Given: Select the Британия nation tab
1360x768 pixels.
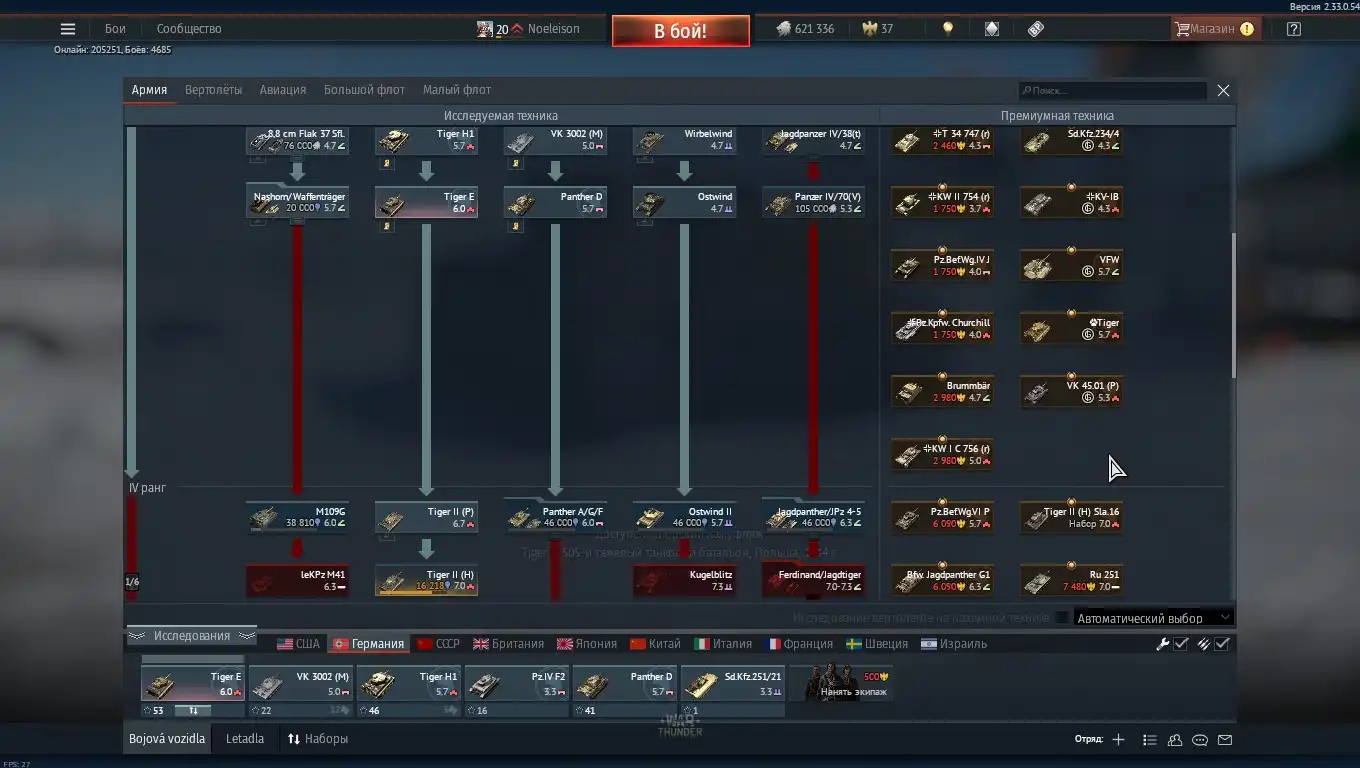Looking at the screenshot, I should pyautogui.click(x=509, y=644).
